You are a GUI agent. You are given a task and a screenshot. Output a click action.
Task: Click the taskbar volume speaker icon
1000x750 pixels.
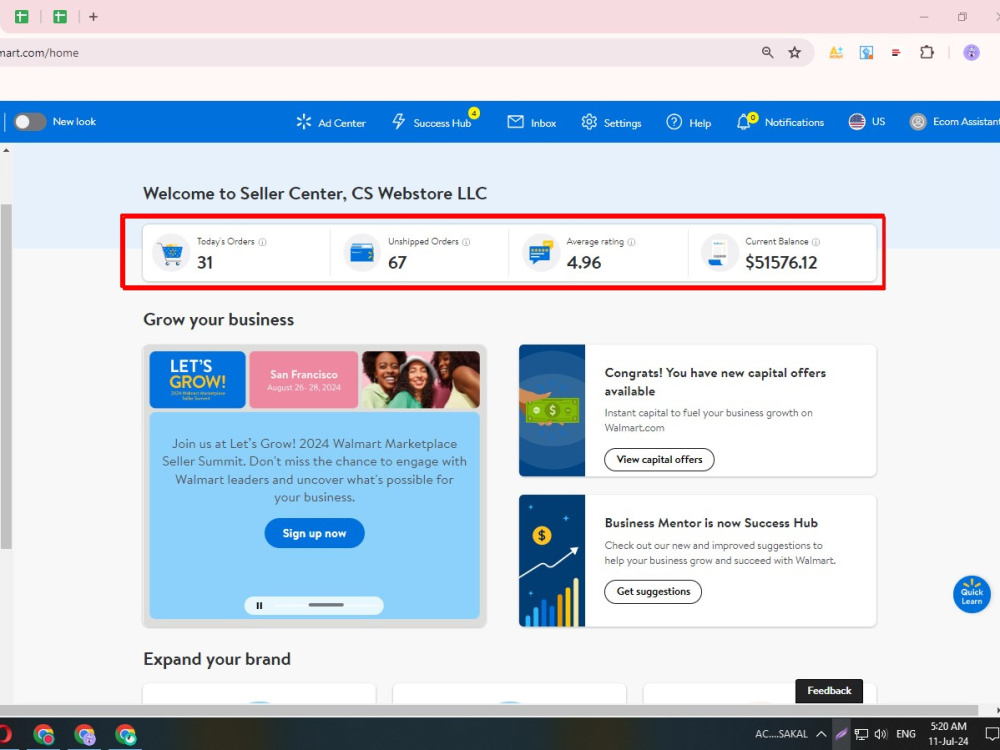(881, 734)
